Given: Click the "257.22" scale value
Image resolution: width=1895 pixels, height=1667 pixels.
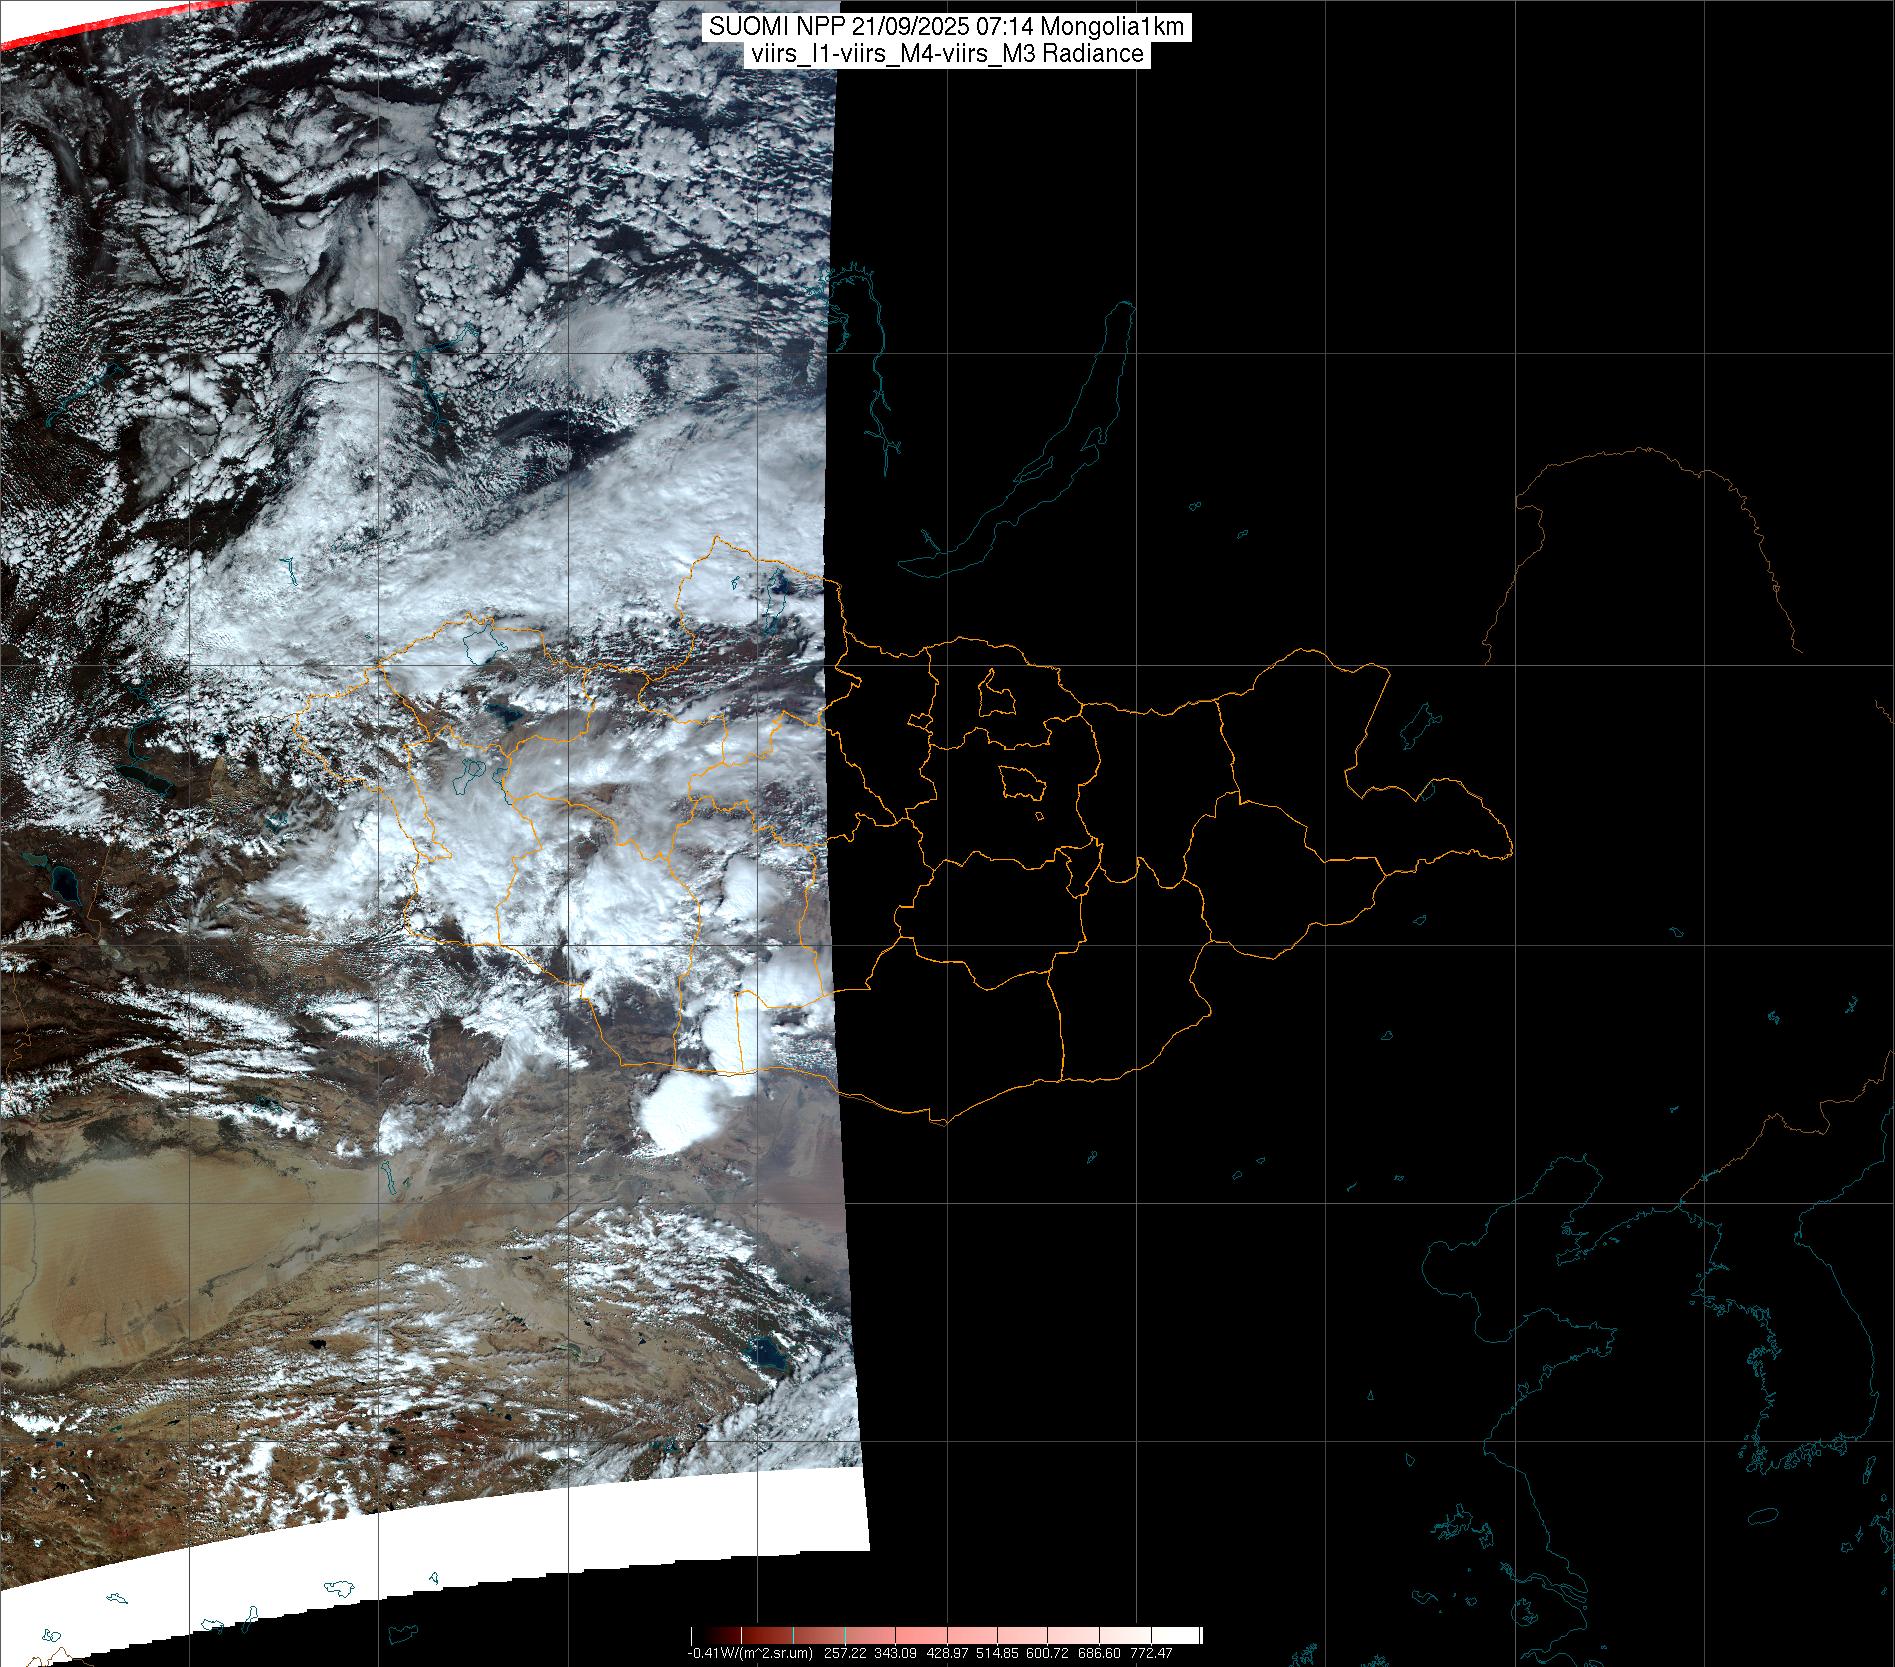Looking at the screenshot, I should [844, 1653].
